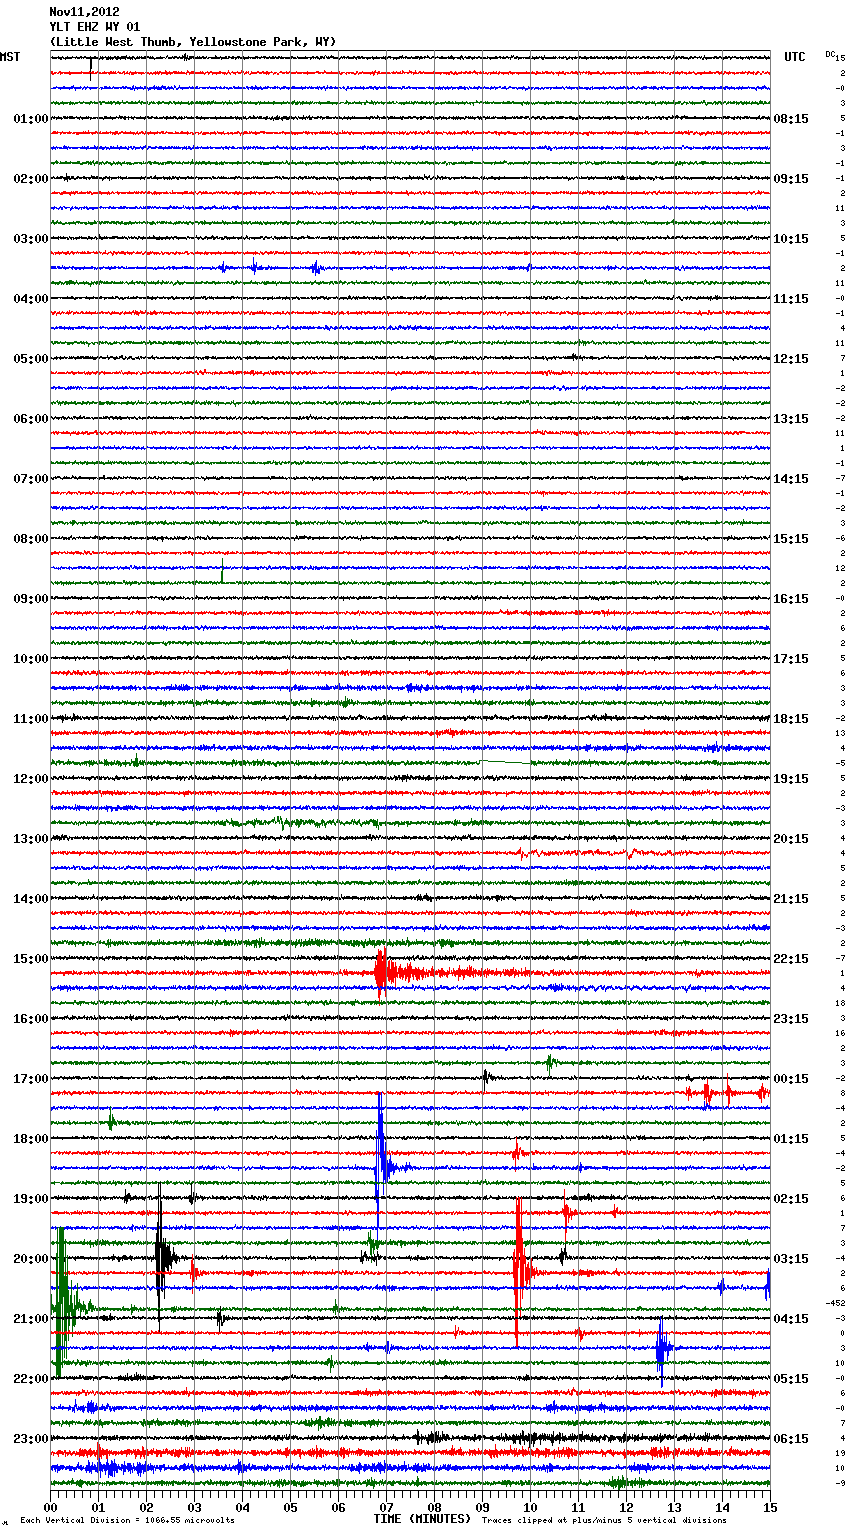Image resolution: width=850 pixels, height=1534 pixels.
Task: Click the 10:15 UTC time label
Action: coord(791,239)
